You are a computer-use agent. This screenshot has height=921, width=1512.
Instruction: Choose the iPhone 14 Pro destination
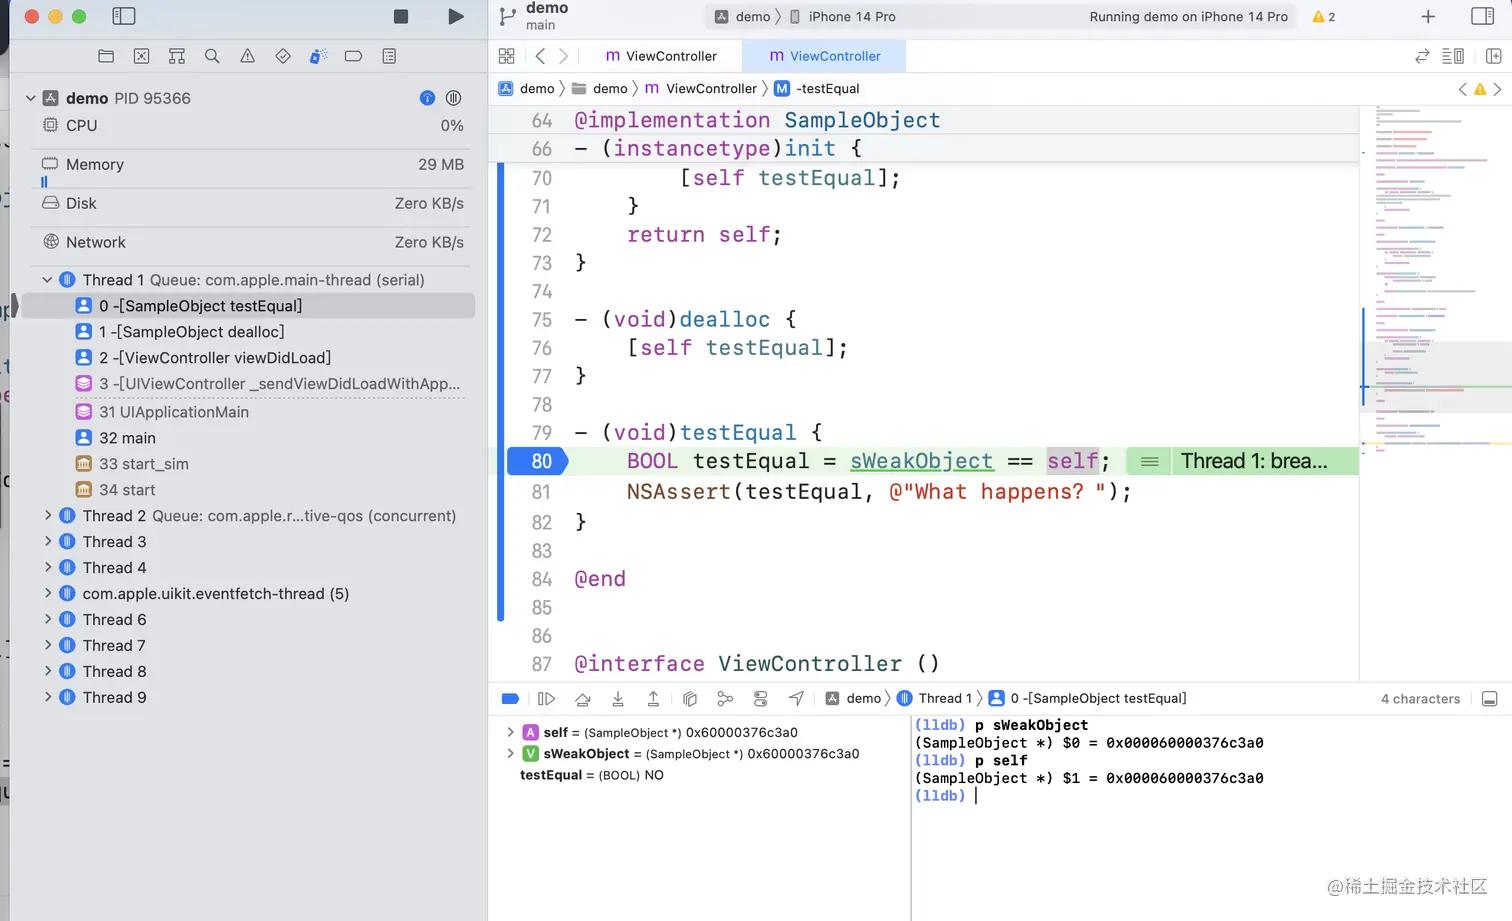[x=842, y=17]
